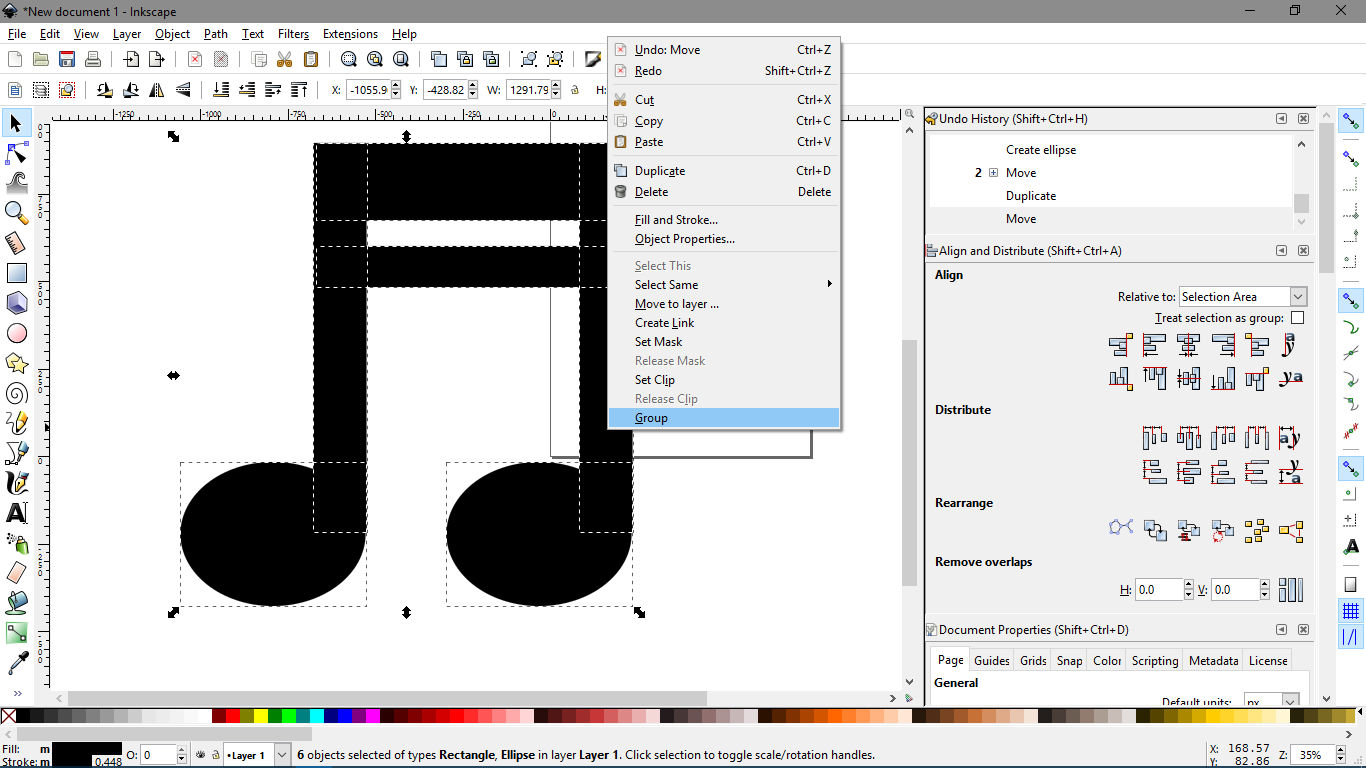
Task: Choose Duplicate from the context menu
Action: pyautogui.click(x=724, y=171)
